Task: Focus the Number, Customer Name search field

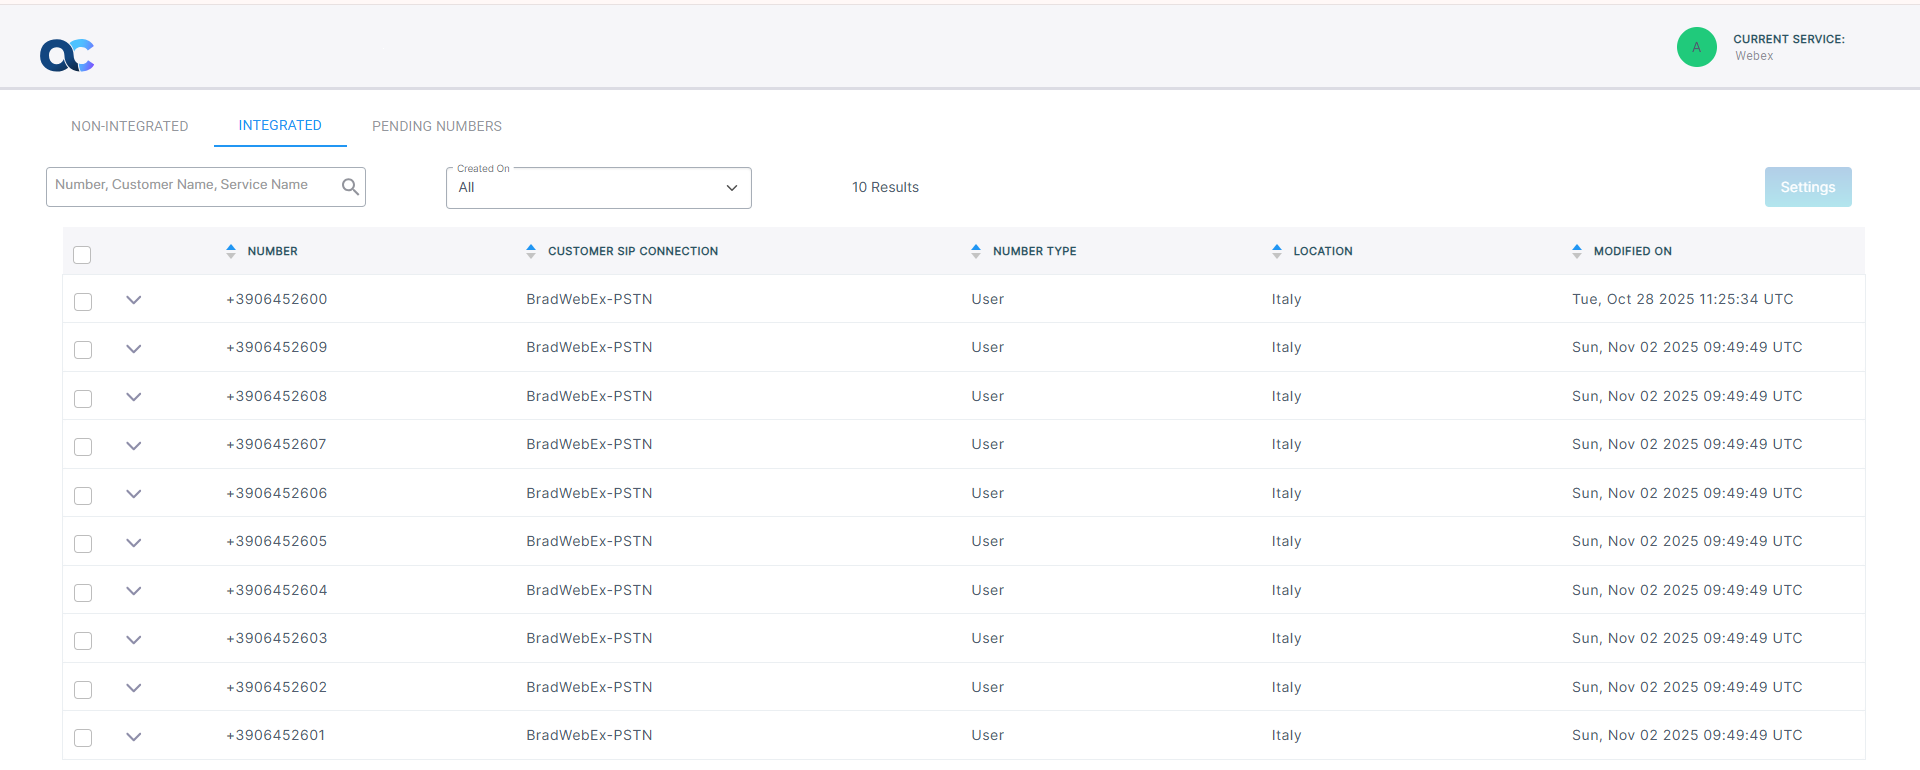Action: point(195,186)
